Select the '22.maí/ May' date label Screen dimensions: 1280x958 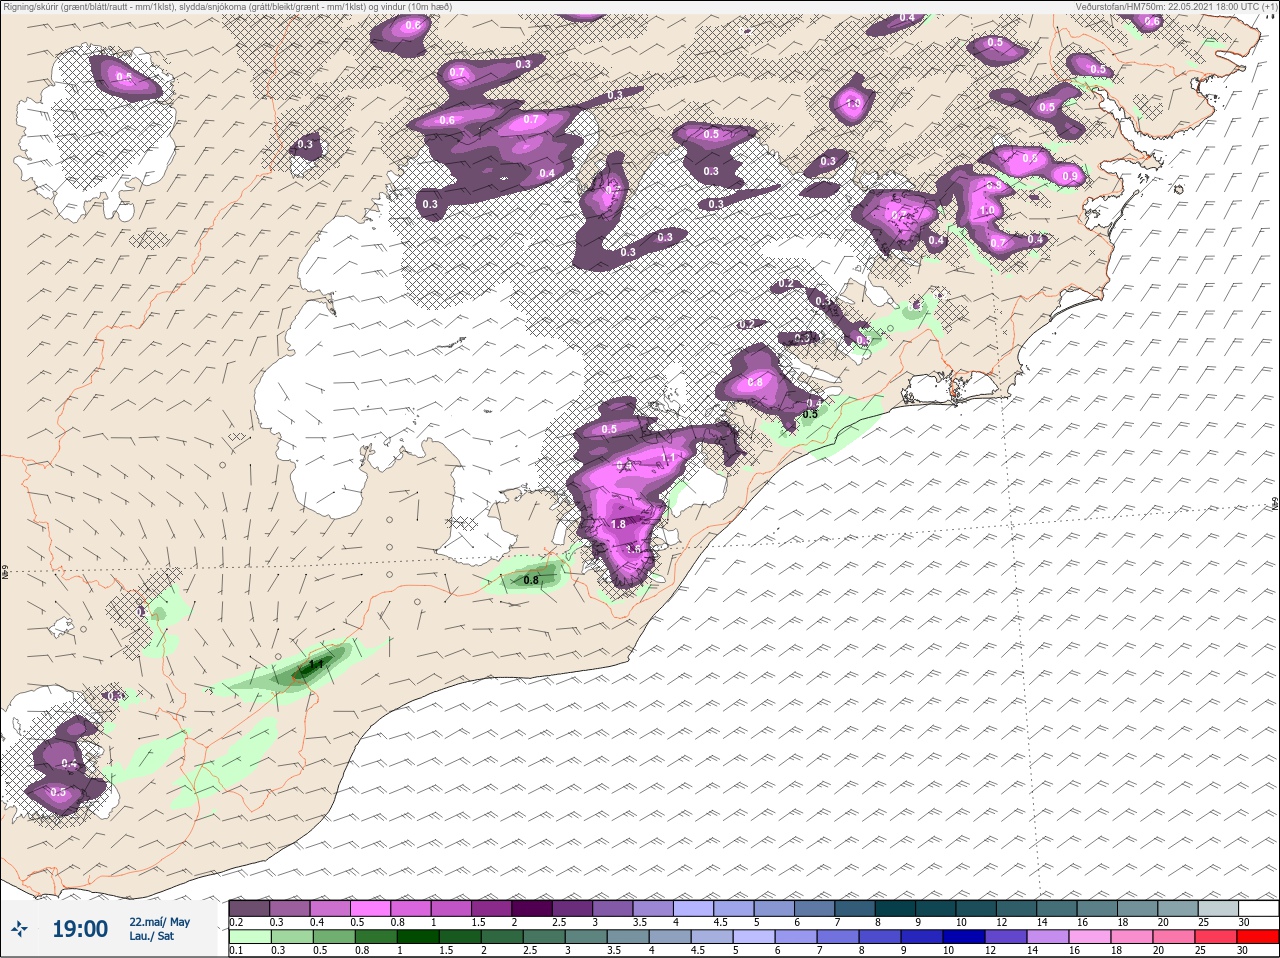click(x=159, y=922)
